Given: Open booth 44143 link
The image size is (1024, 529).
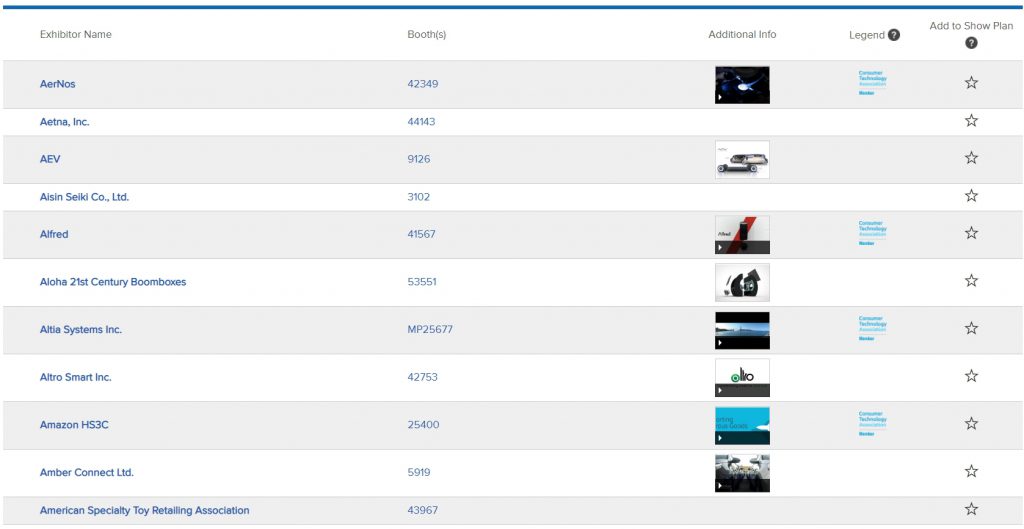Looking at the screenshot, I should click(x=421, y=121).
